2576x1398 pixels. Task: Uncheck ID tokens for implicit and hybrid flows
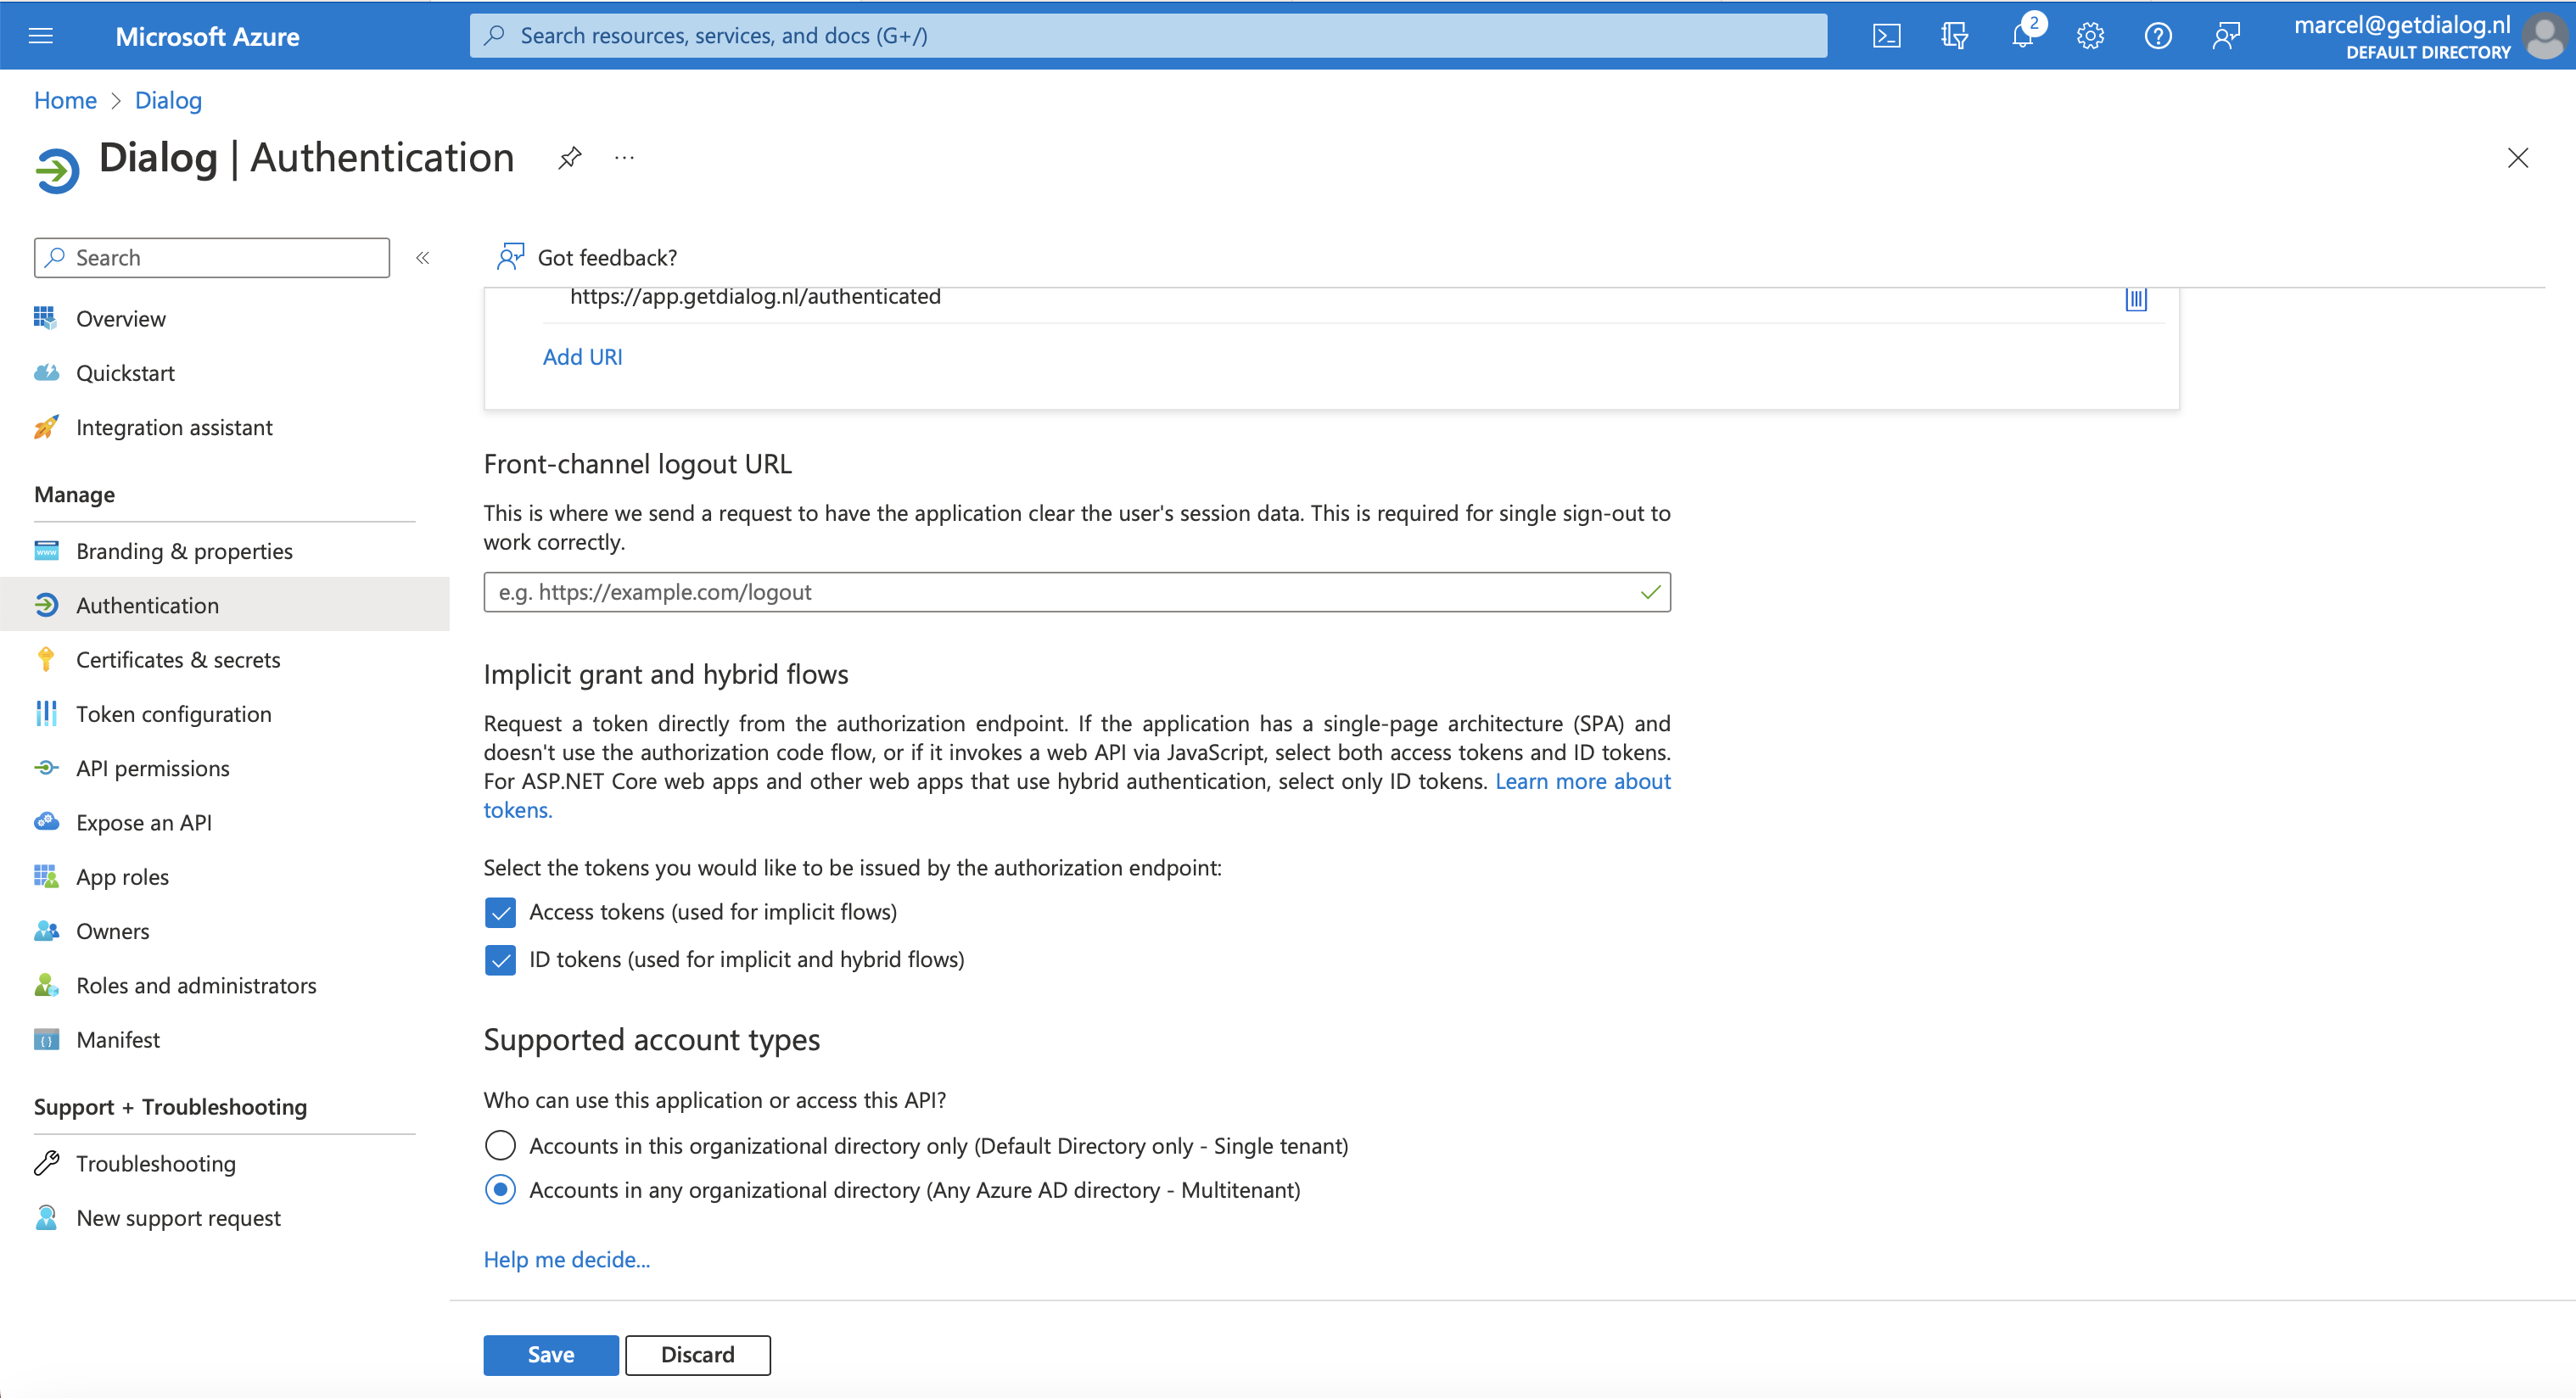coord(500,960)
